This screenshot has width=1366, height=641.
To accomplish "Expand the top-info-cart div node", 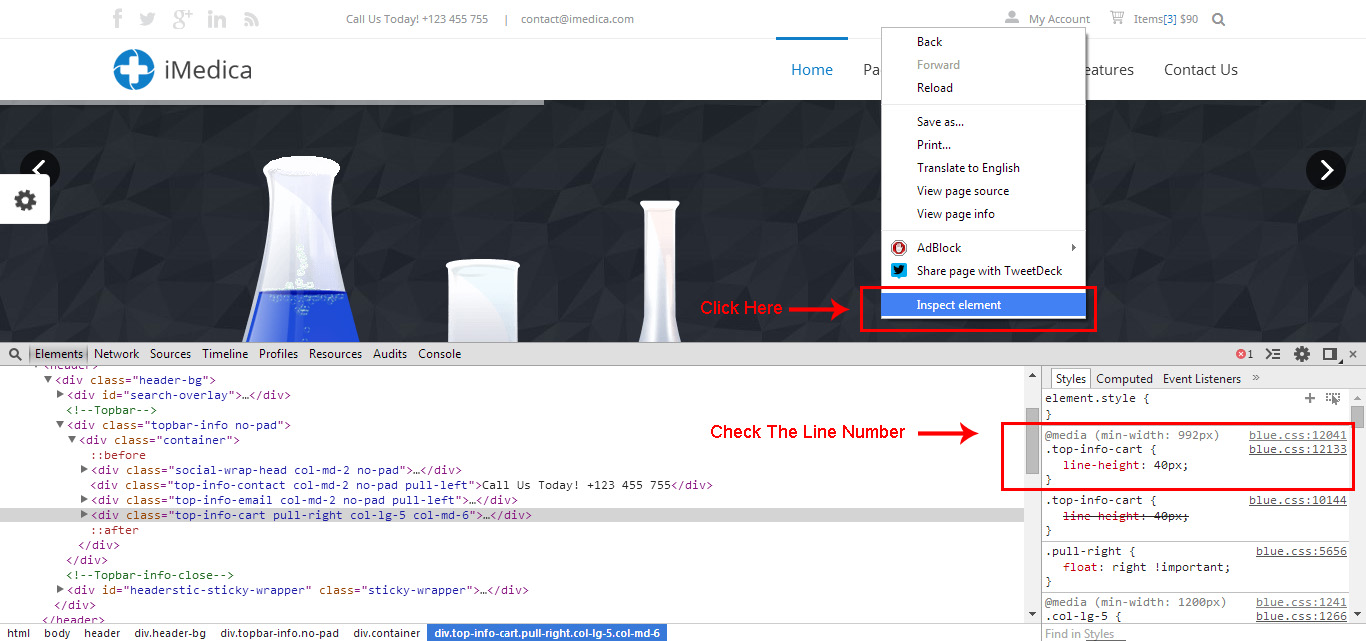I will point(85,515).
